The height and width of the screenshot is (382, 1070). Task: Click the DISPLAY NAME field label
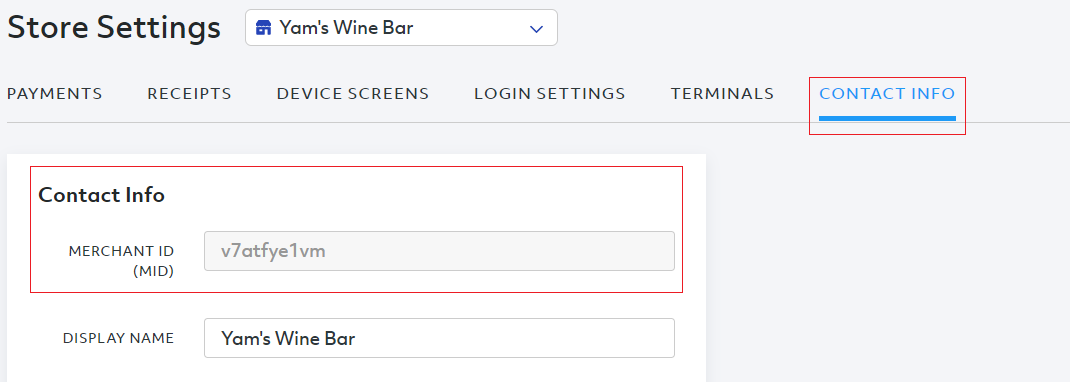119,338
